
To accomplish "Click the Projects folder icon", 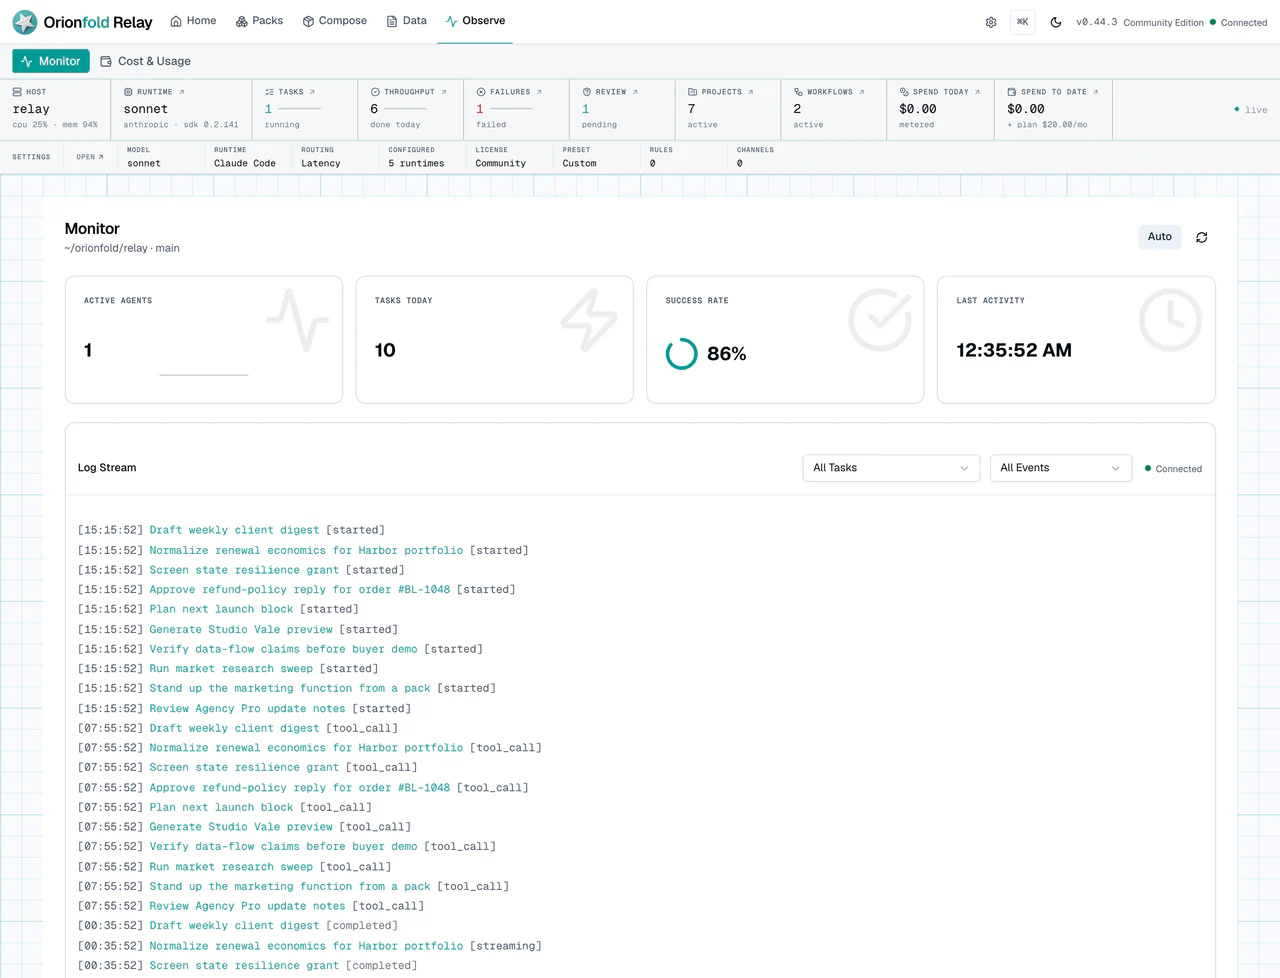I will point(693,92).
